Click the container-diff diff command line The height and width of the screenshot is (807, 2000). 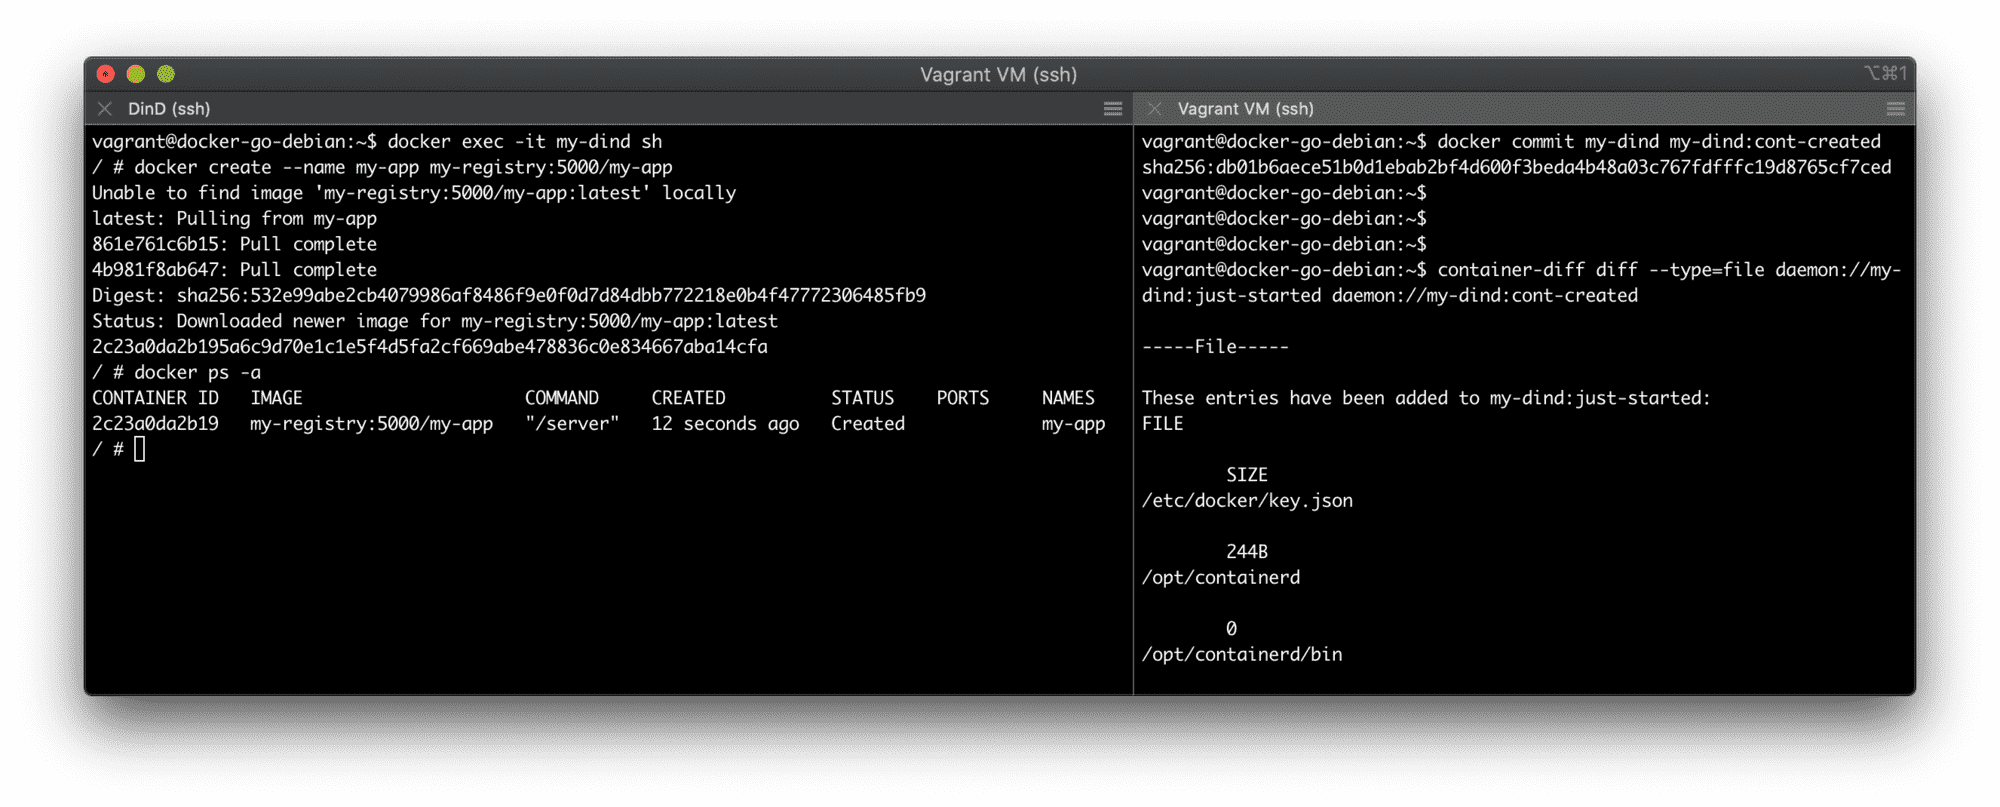click(1669, 270)
